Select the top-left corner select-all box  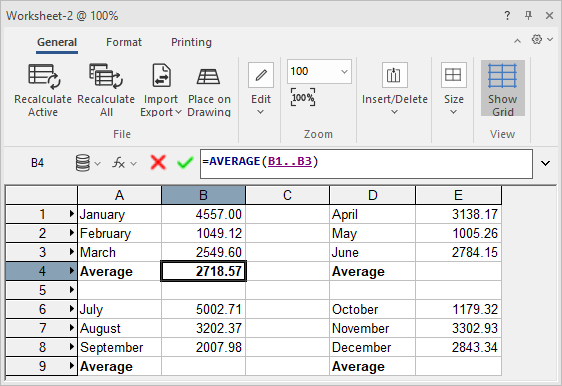click(x=42, y=195)
